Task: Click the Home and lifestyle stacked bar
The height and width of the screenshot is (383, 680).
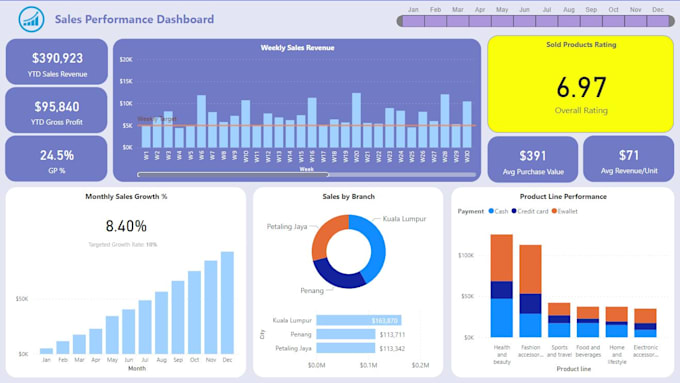Action: [617, 322]
